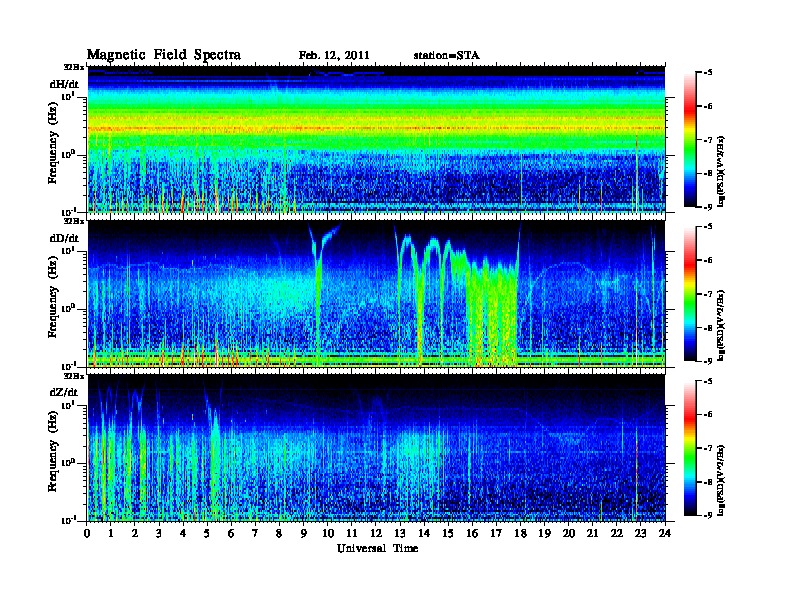Click the -5 value on dZ/dt color scale
The image size is (792, 612).
pos(708,381)
